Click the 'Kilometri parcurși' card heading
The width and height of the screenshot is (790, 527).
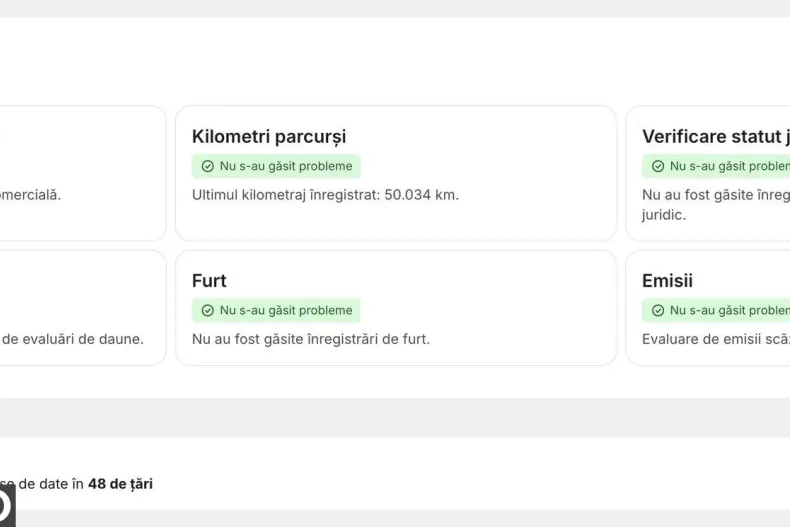pos(269,137)
